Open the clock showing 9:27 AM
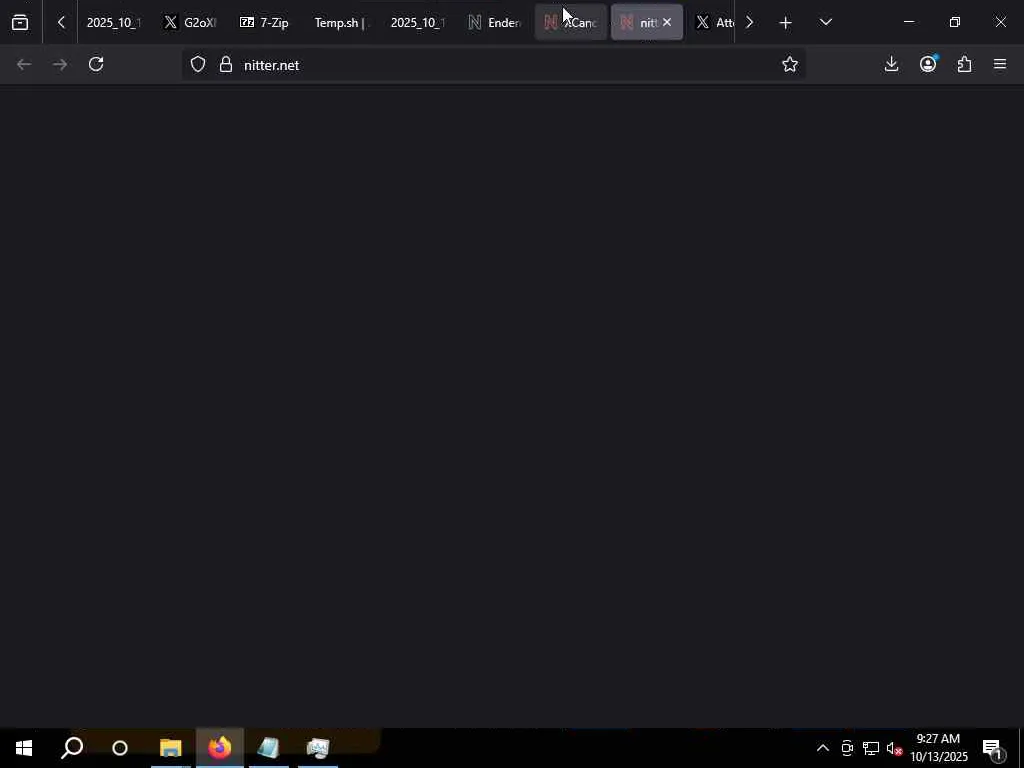 pyautogui.click(x=938, y=748)
